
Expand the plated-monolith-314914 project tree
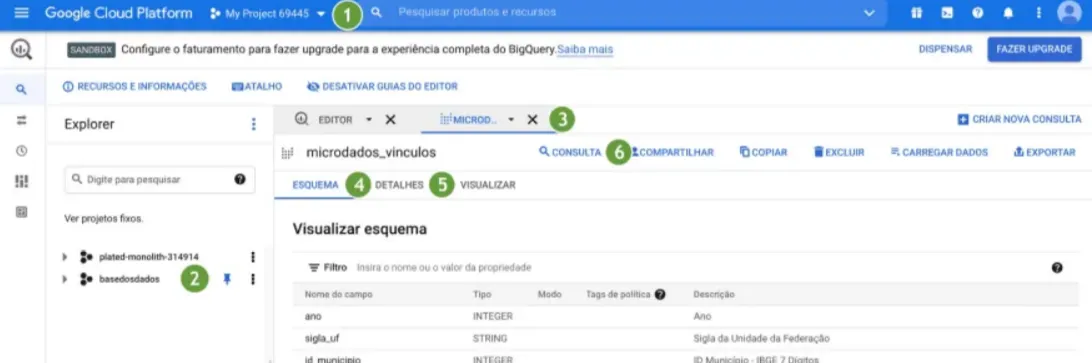tap(65, 257)
